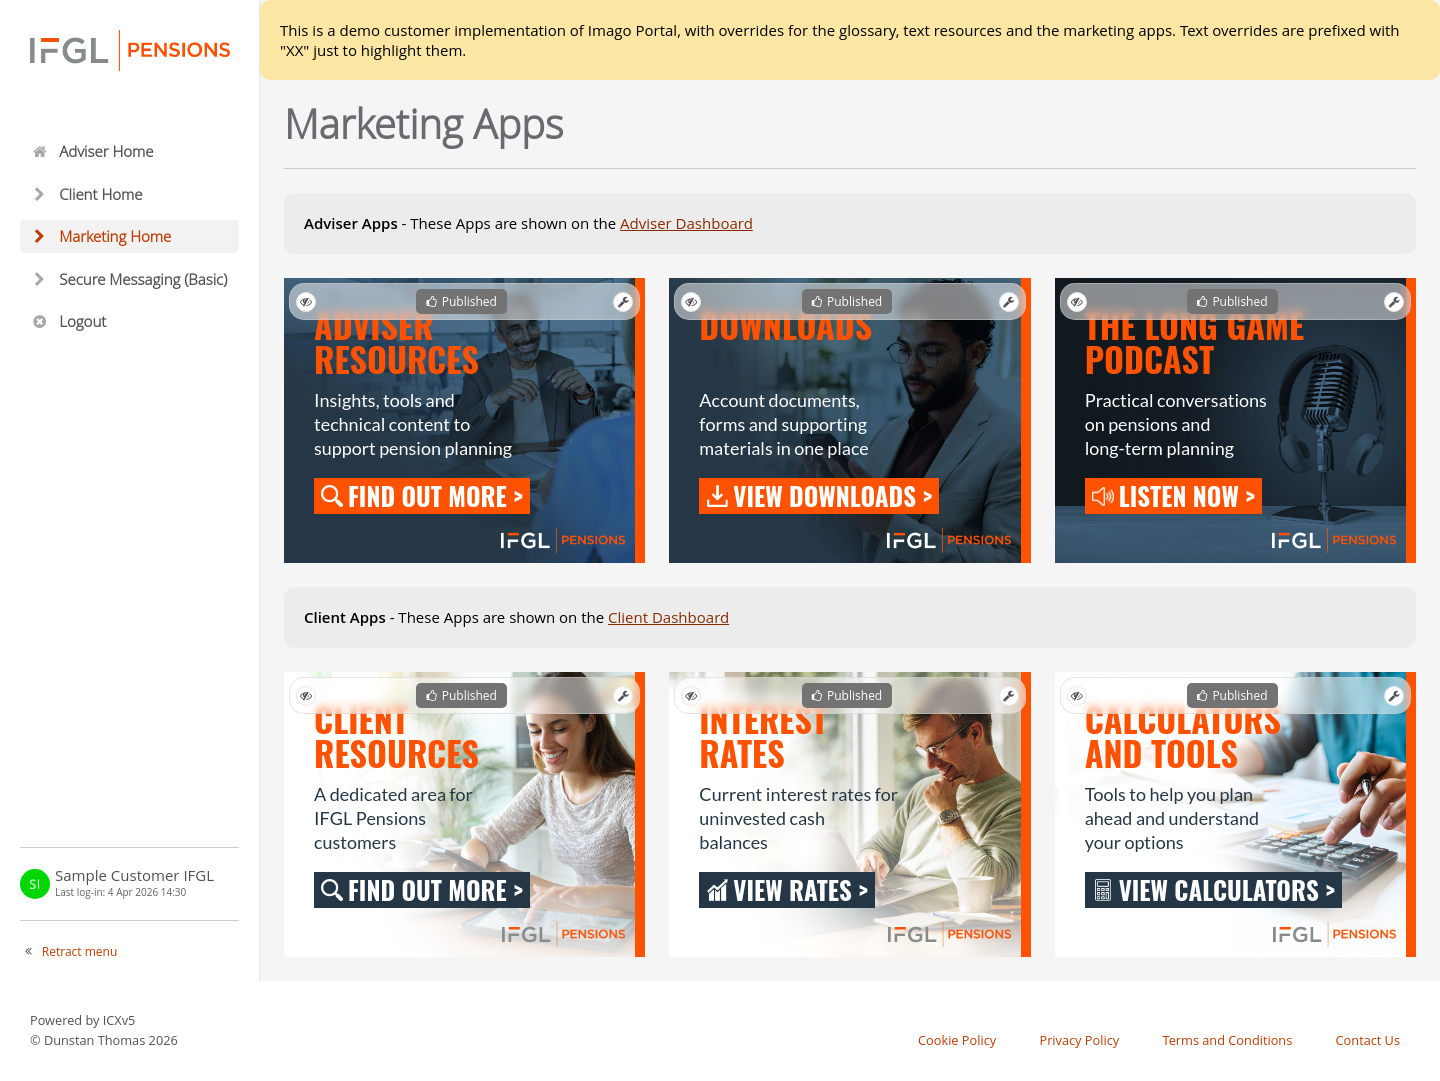Click View Calculators button

[x=1213, y=890]
